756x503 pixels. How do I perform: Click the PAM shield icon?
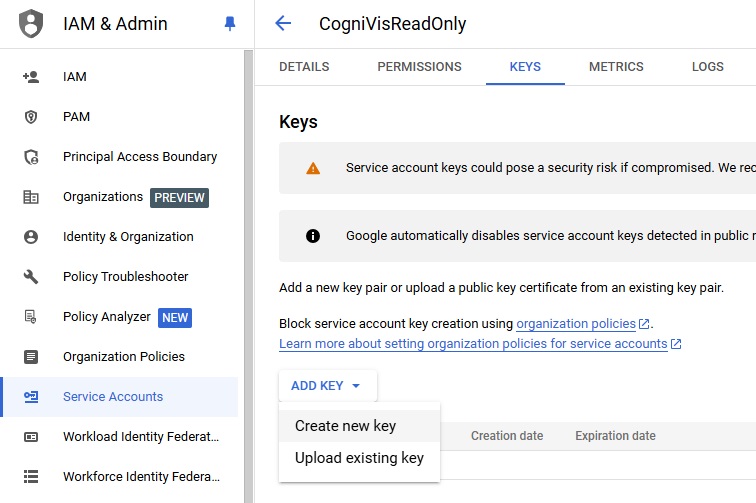(31, 117)
